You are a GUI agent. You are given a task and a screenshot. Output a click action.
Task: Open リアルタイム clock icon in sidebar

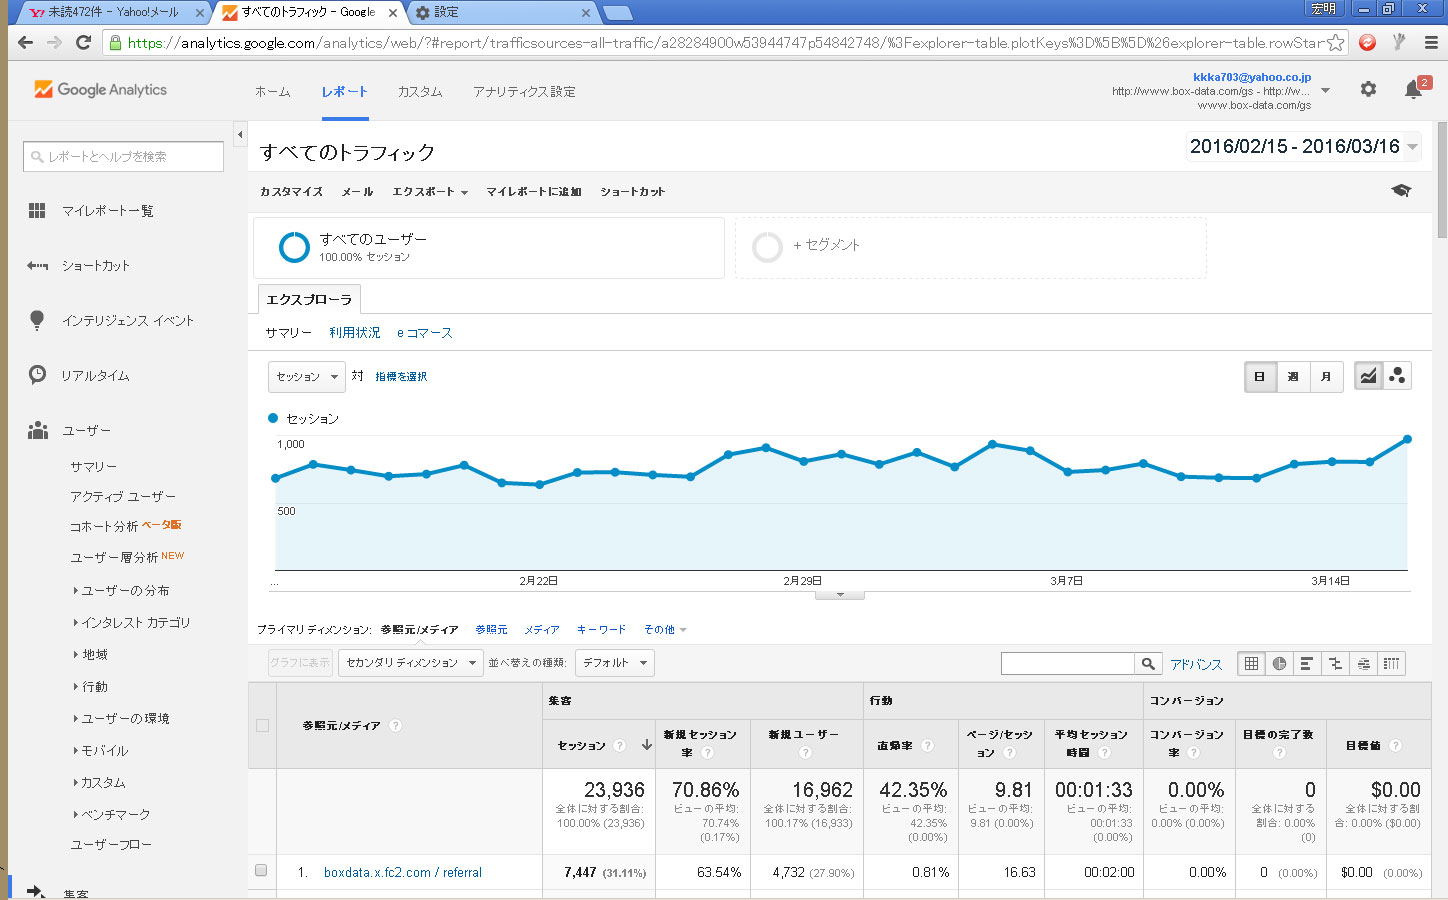37,375
